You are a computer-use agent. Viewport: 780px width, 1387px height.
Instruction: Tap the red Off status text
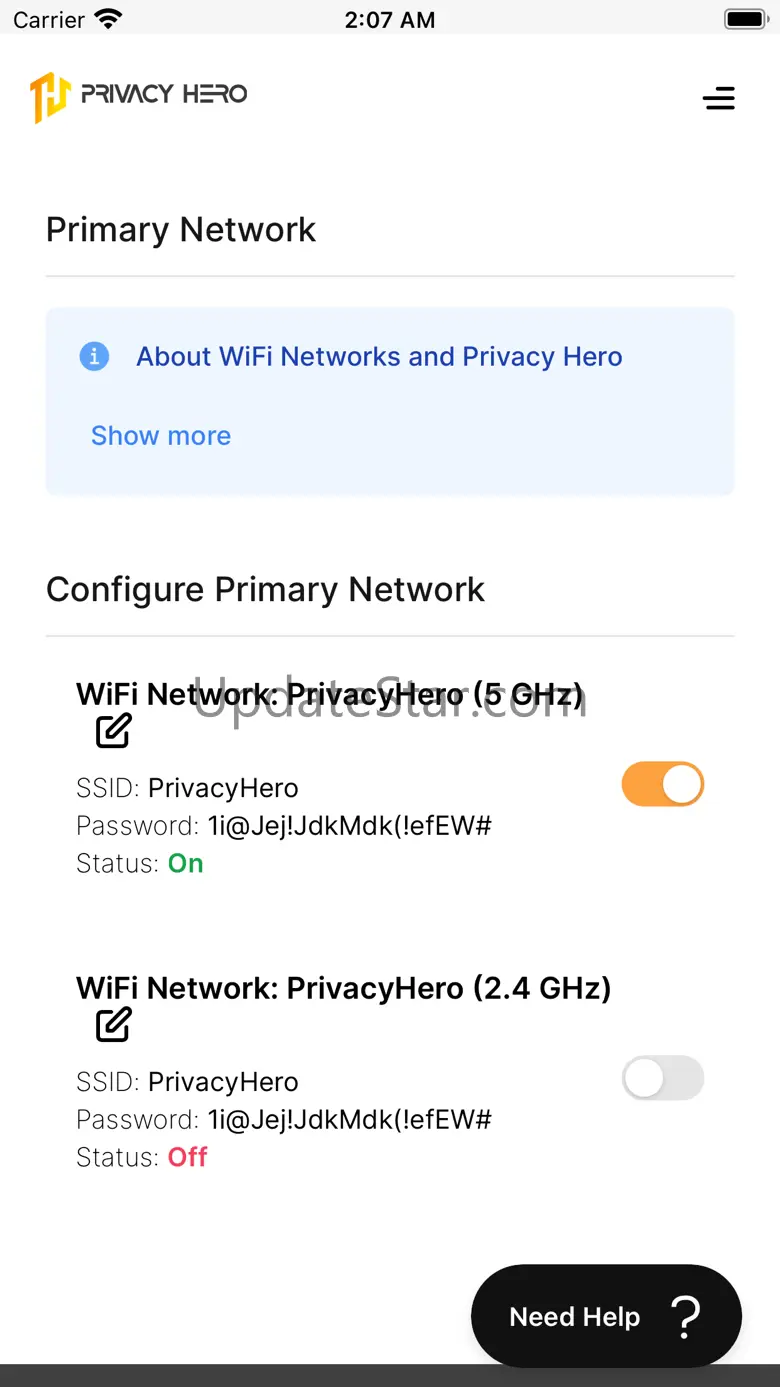[187, 1157]
